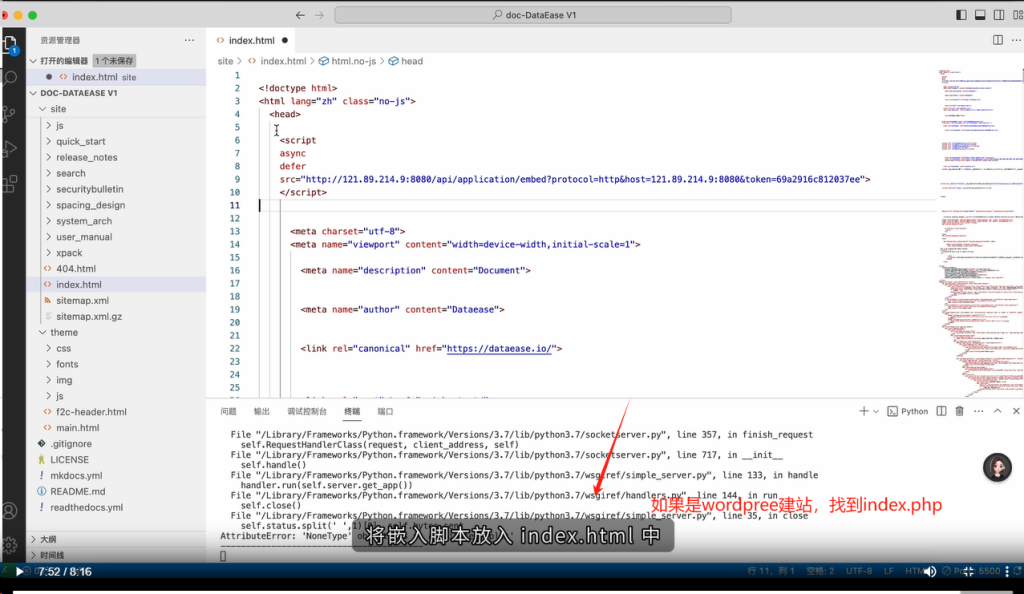Open the .gitignore file
The height and width of the screenshot is (594, 1024).
(71, 444)
